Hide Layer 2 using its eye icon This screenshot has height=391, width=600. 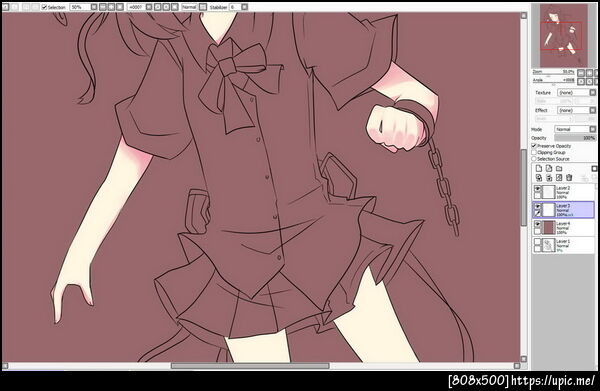[538, 189]
